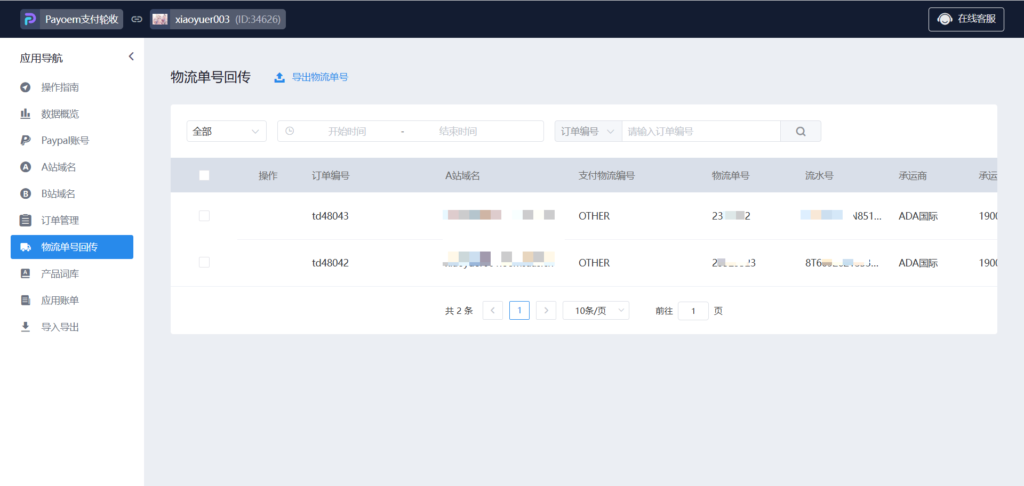Click the export upload icon beside 导出物流单号

[279, 77]
